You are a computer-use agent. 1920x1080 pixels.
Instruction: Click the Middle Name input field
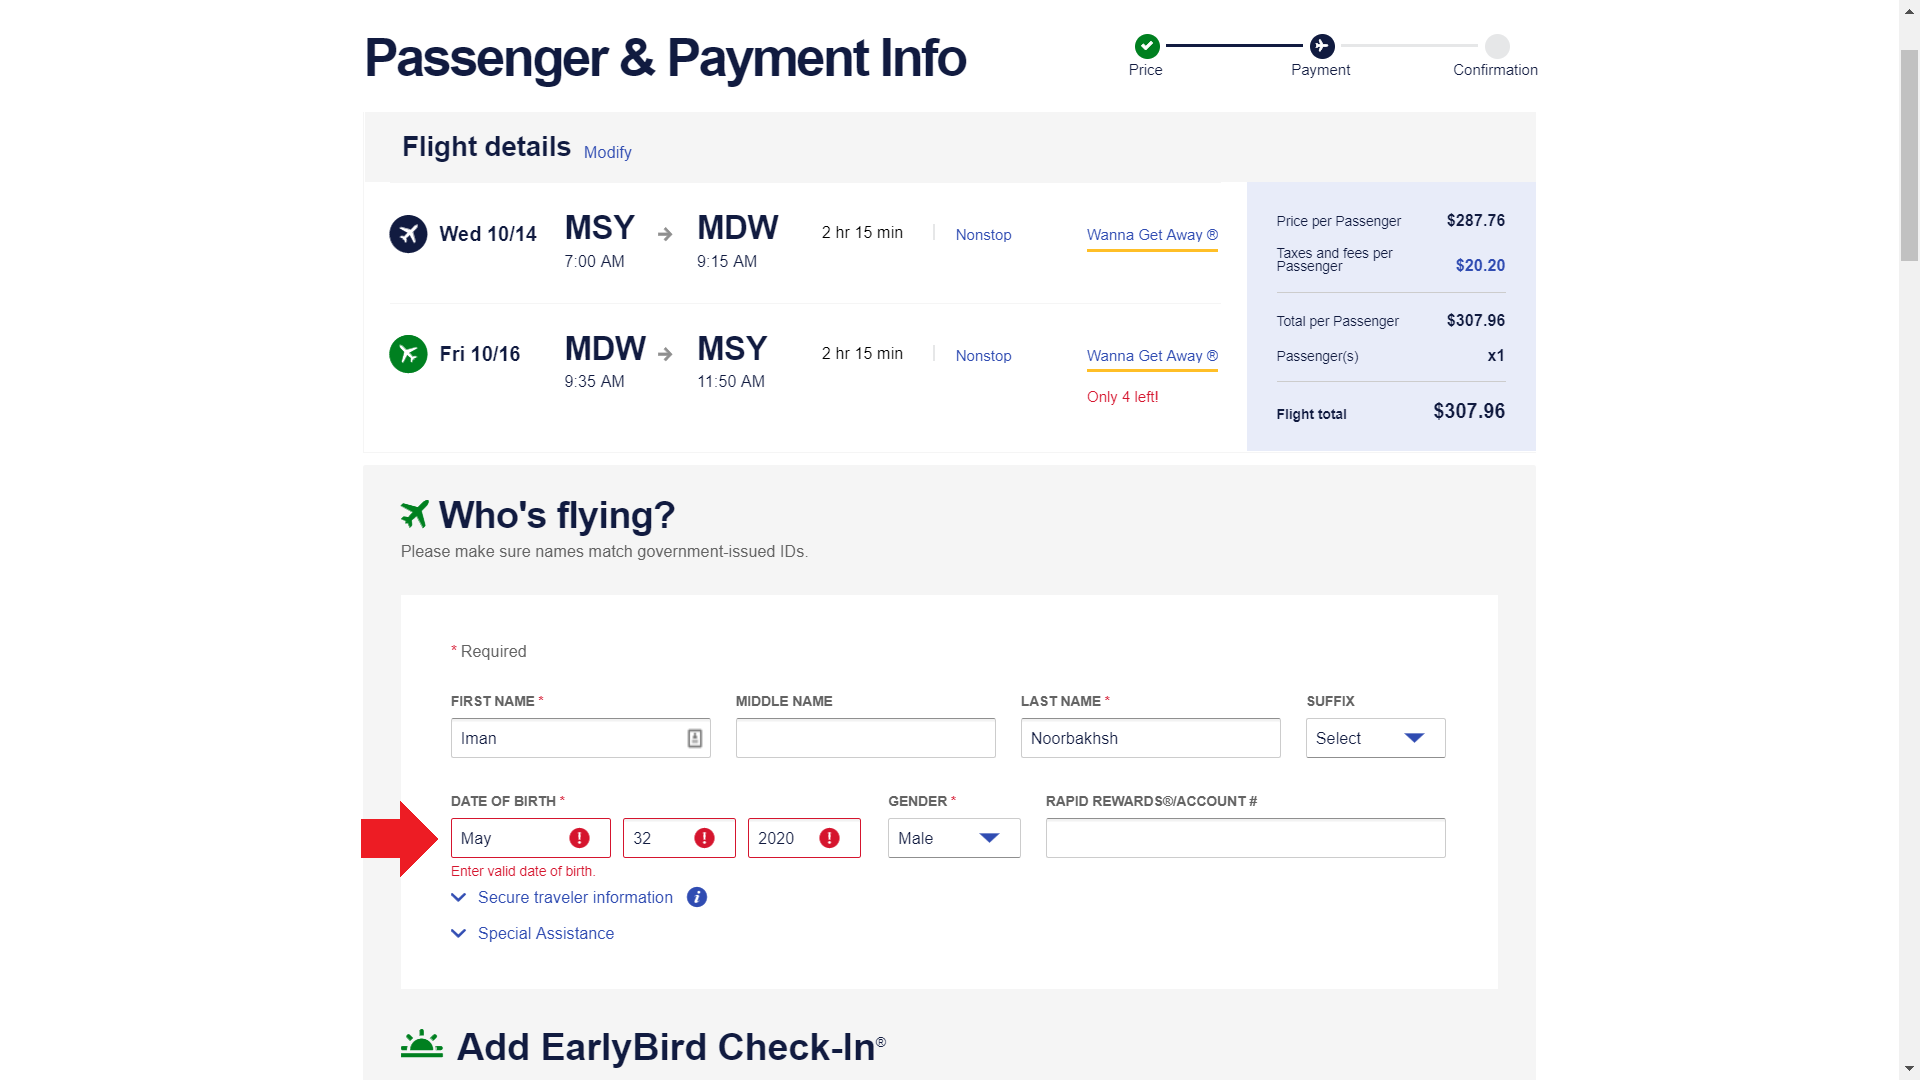[866, 738]
